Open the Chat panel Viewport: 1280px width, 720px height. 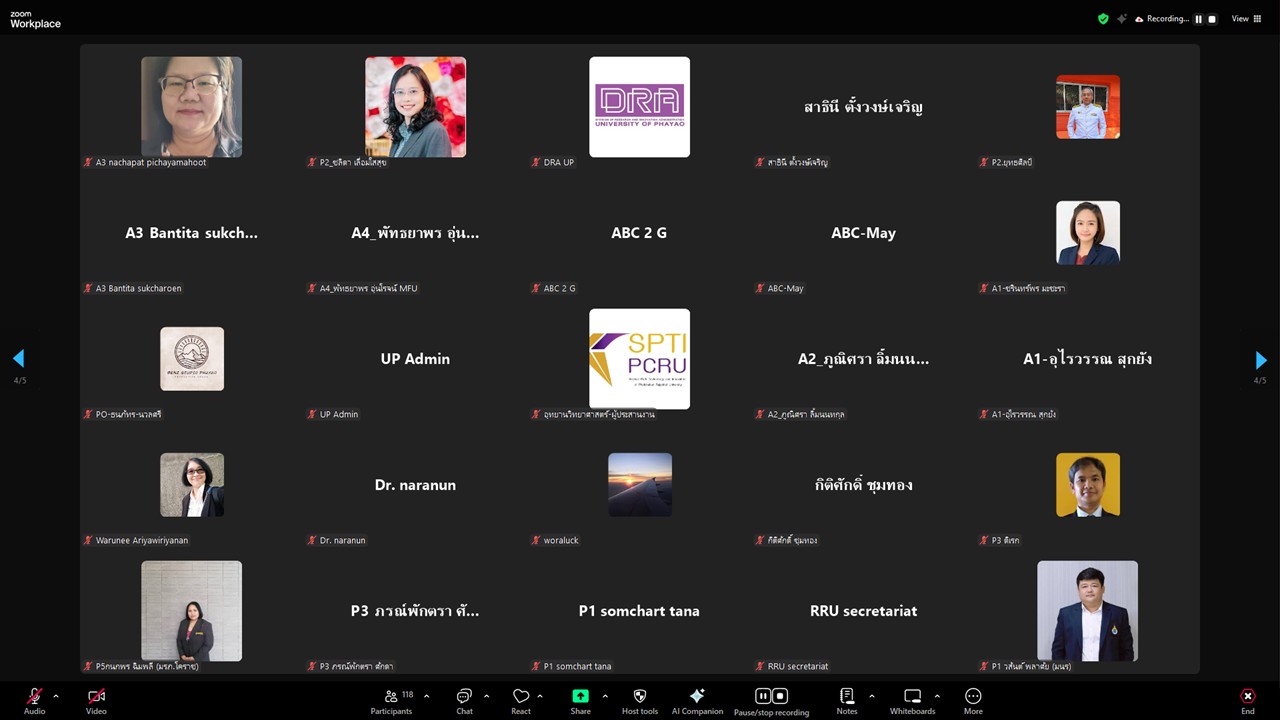pos(464,700)
